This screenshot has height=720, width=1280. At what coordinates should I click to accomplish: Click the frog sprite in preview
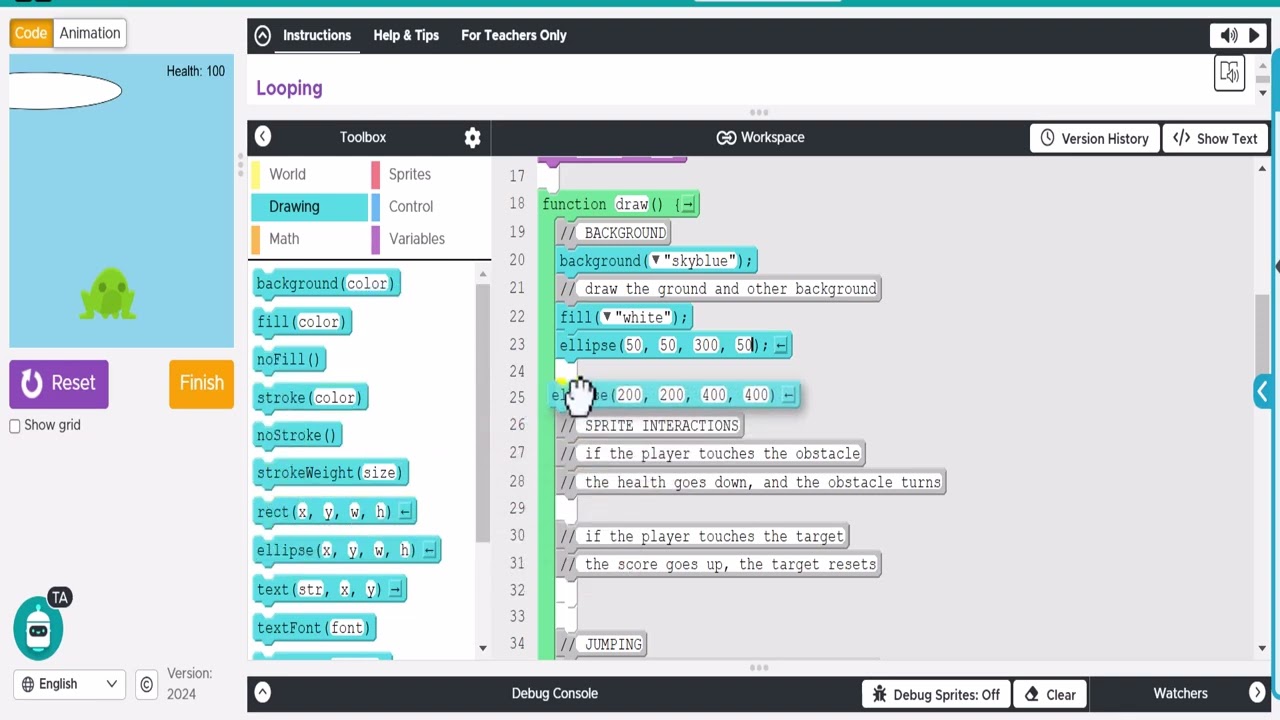tap(107, 294)
